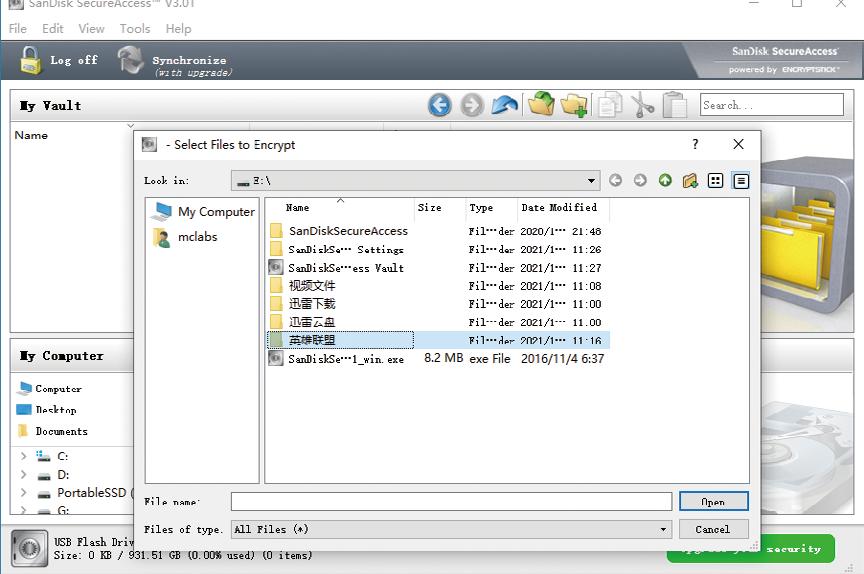864x574 pixels.
Task: Click the Log off padlock icon
Action: click(x=31, y=60)
